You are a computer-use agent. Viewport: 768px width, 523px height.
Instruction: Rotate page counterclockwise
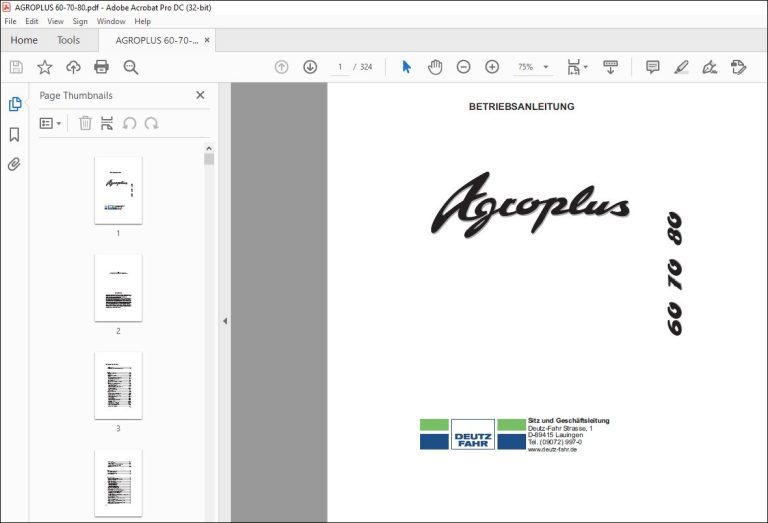click(129, 123)
